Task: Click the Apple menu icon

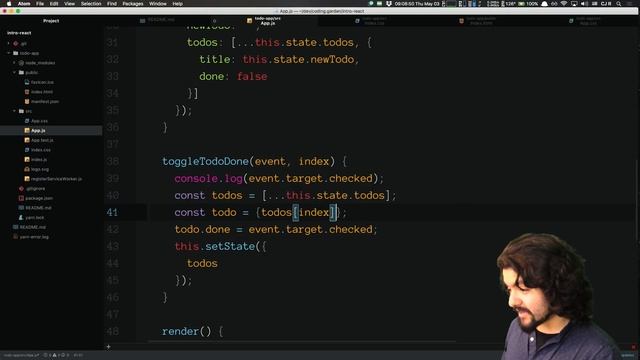Action: (9, 4)
